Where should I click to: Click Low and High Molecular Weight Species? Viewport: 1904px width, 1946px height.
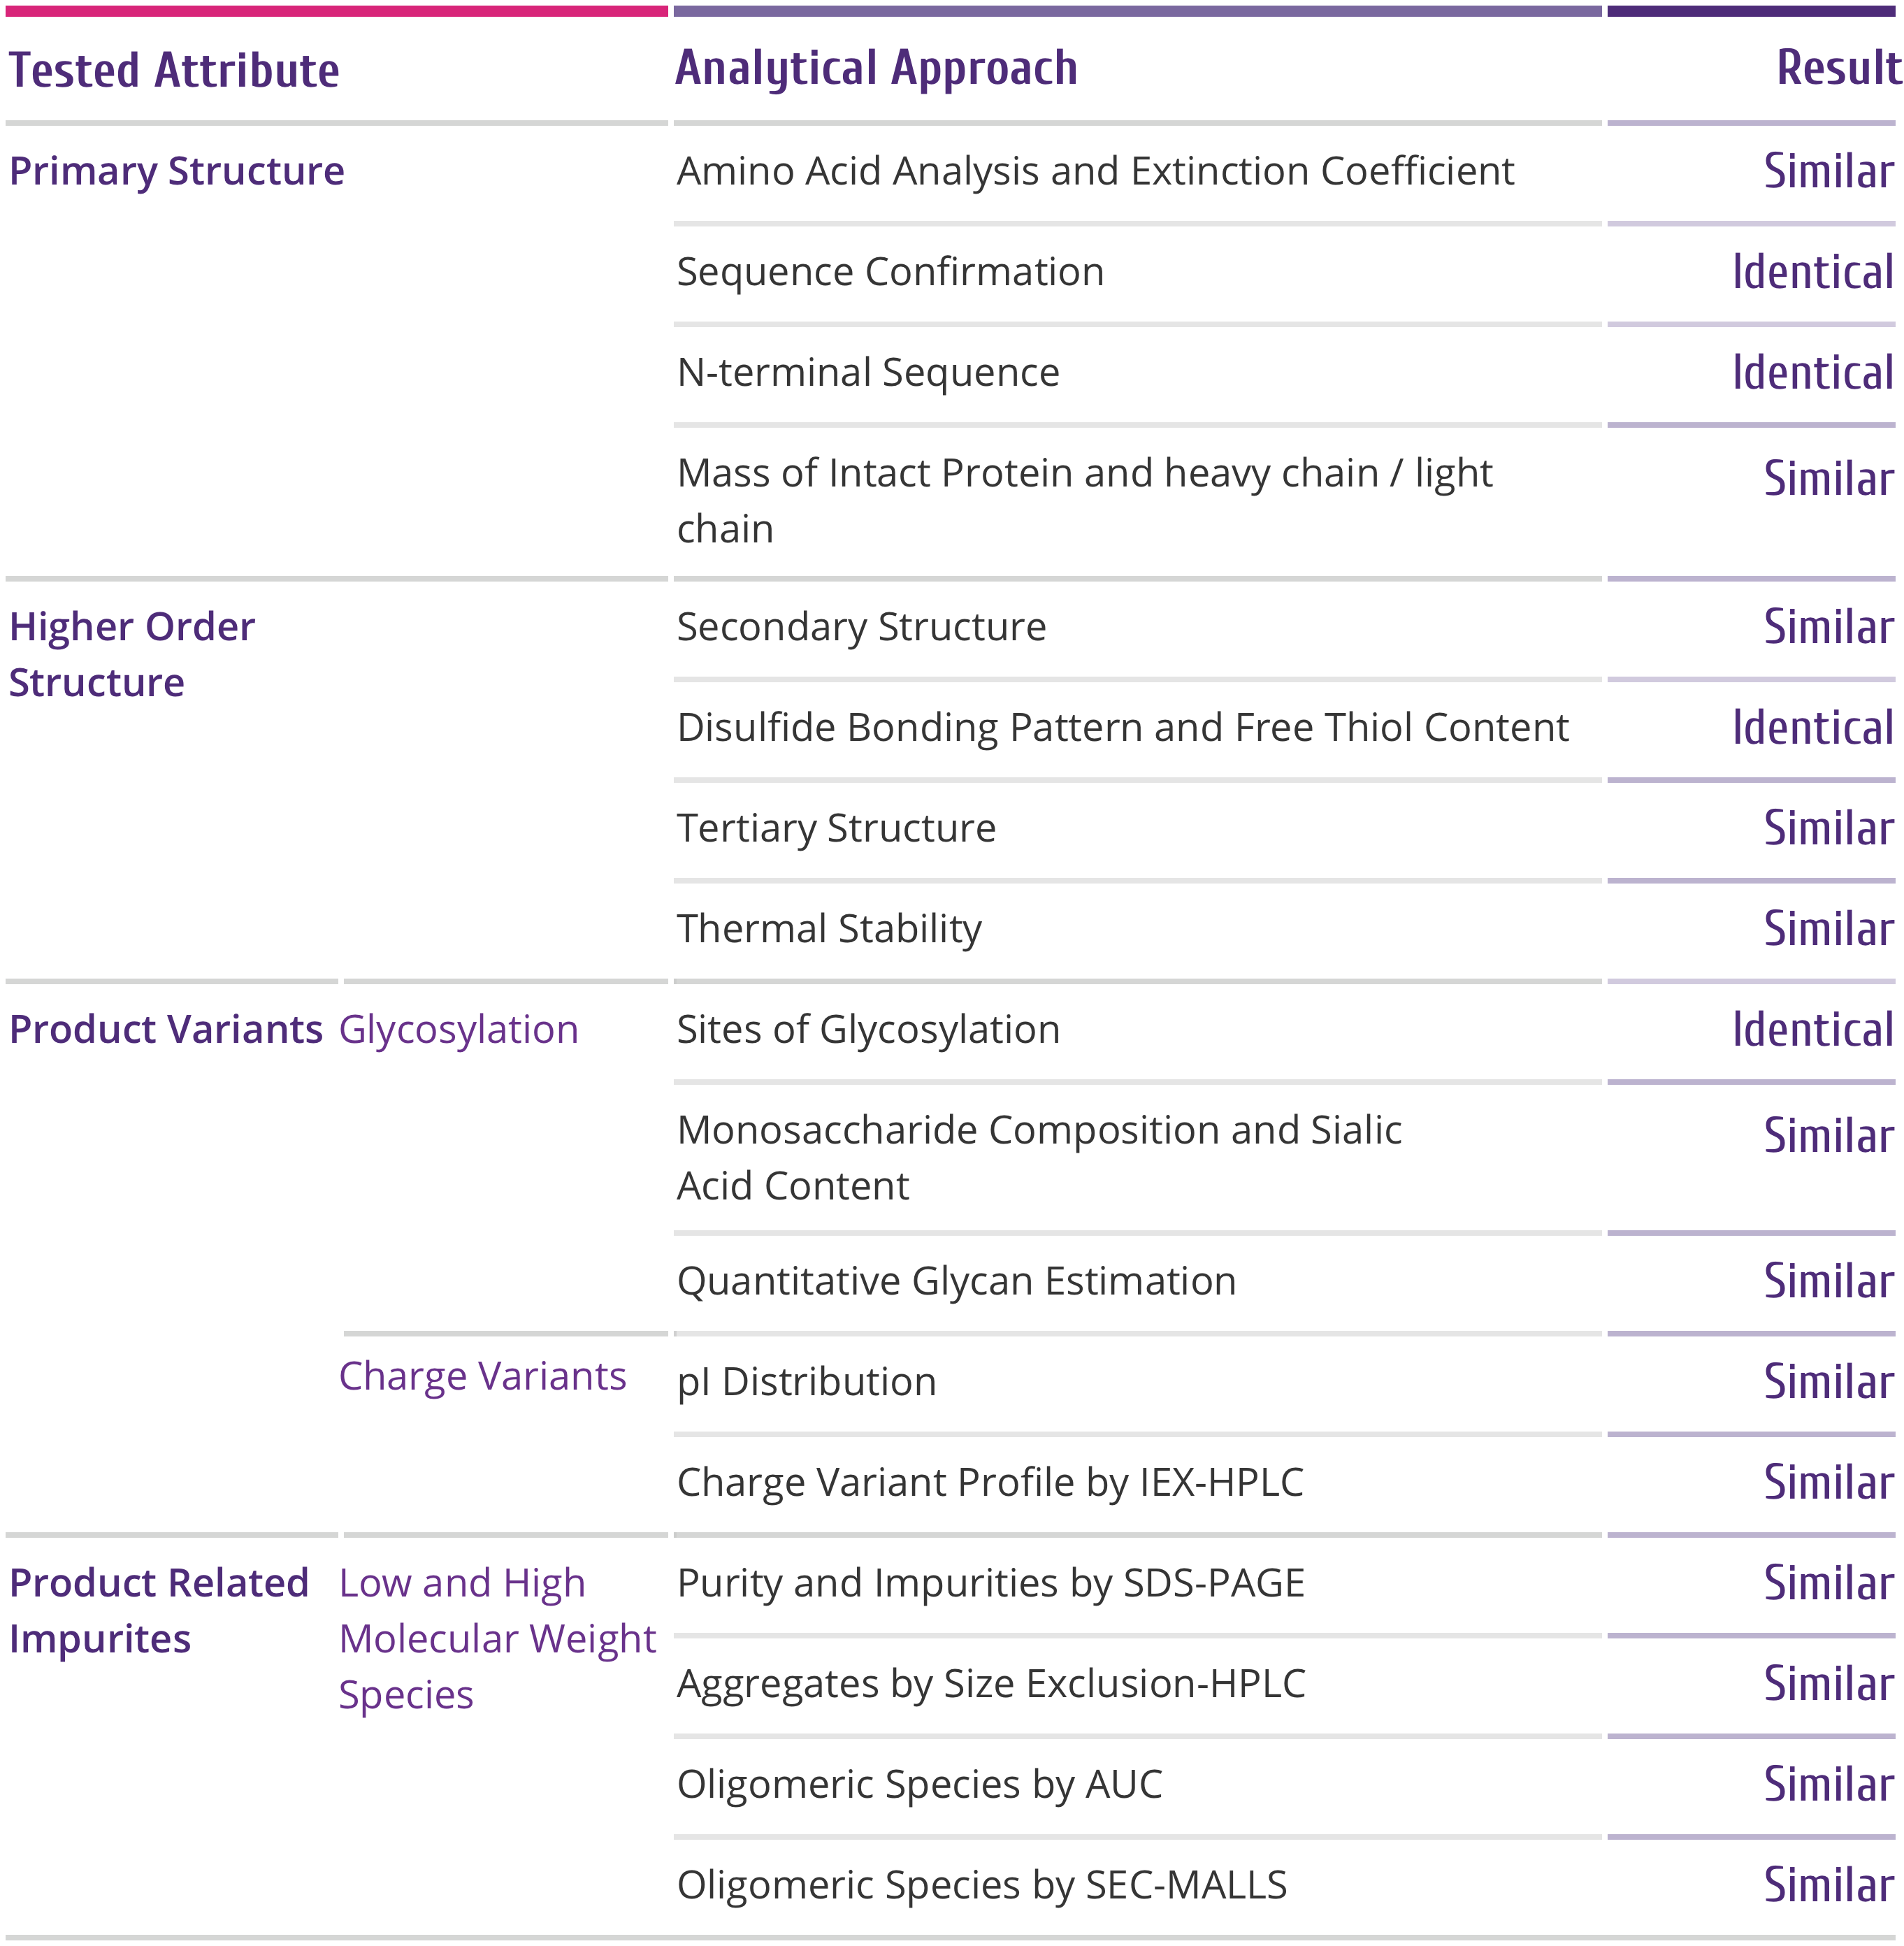(497, 1638)
